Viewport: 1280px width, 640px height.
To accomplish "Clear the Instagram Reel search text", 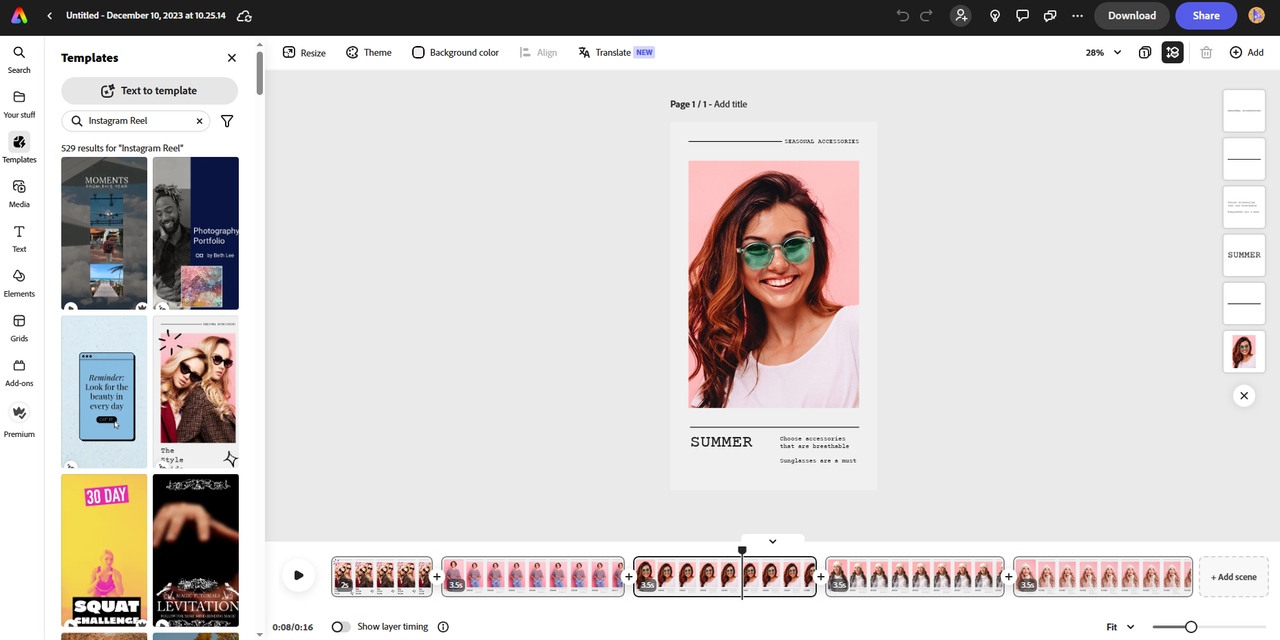I will coord(199,121).
